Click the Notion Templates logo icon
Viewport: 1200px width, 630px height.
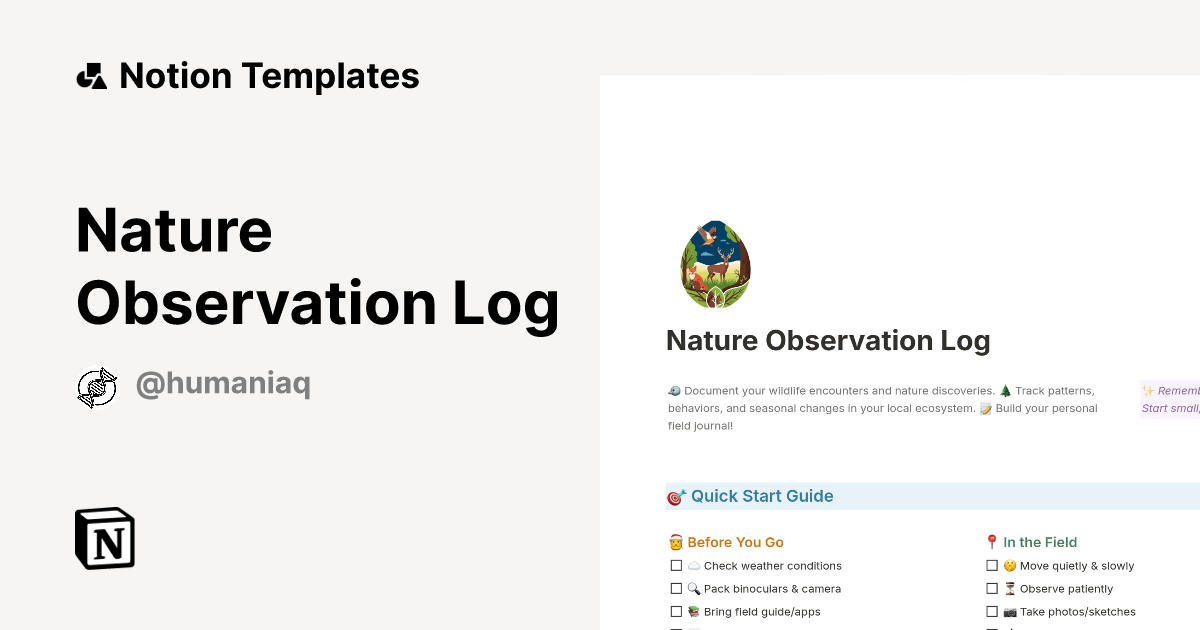pos(91,75)
